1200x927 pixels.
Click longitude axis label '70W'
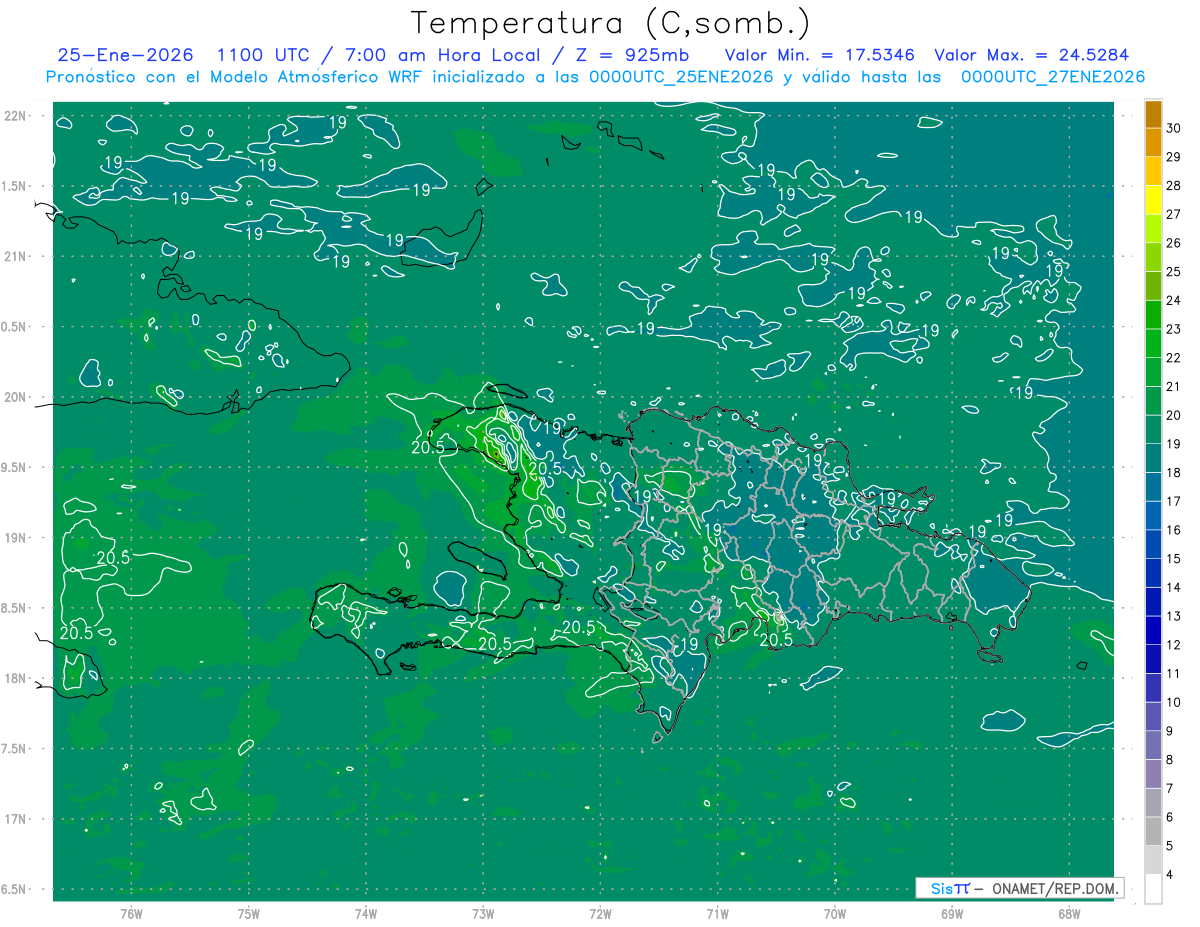pos(834,914)
